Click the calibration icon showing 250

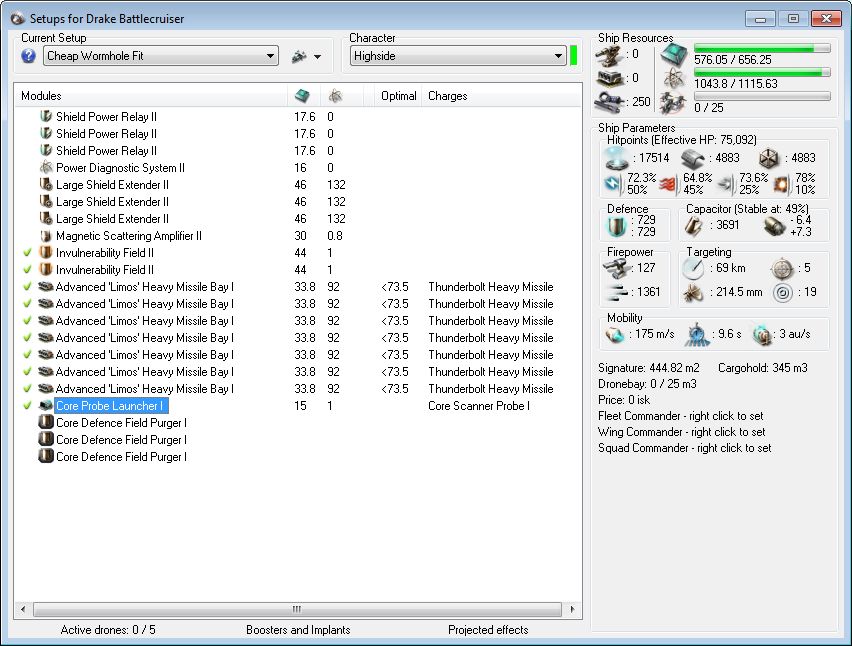609,102
